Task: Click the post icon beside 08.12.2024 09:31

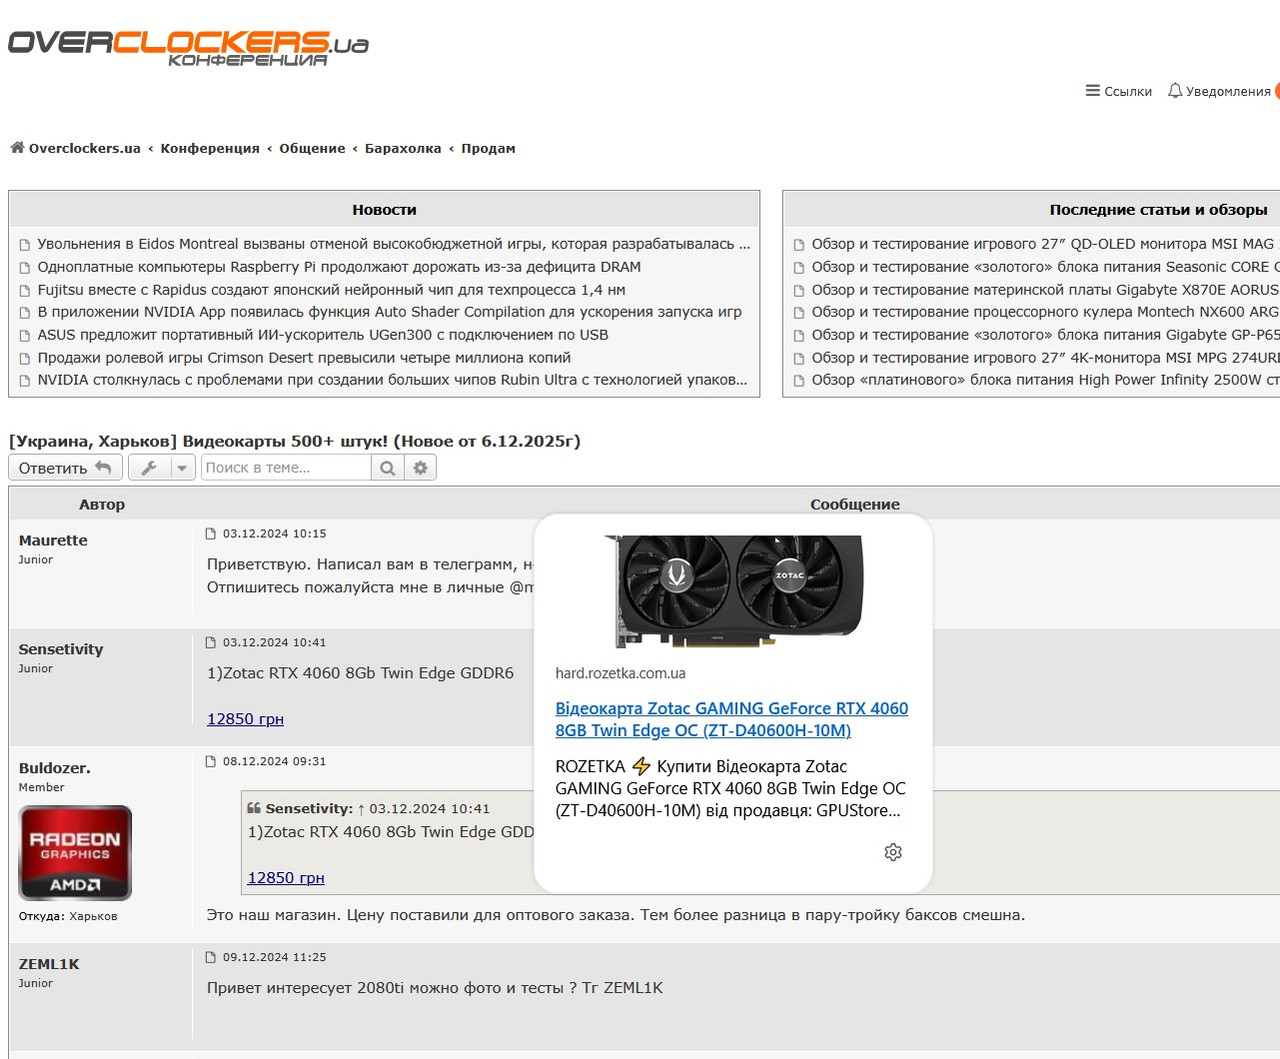Action: point(211,762)
